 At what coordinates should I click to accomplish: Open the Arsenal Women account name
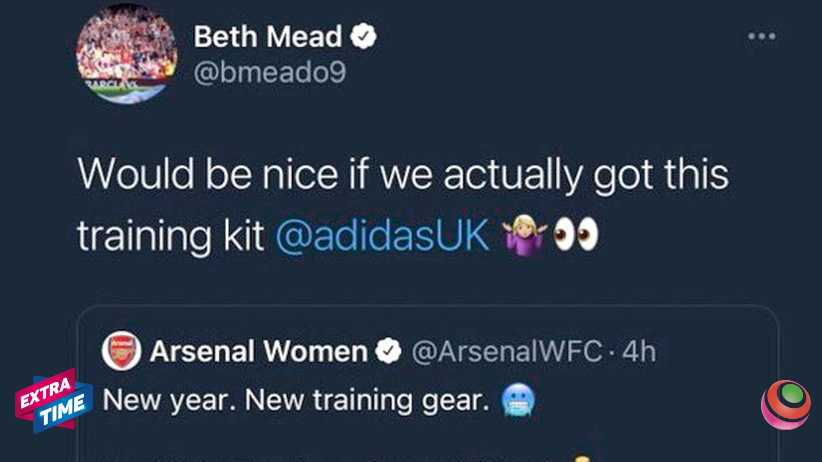259,351
